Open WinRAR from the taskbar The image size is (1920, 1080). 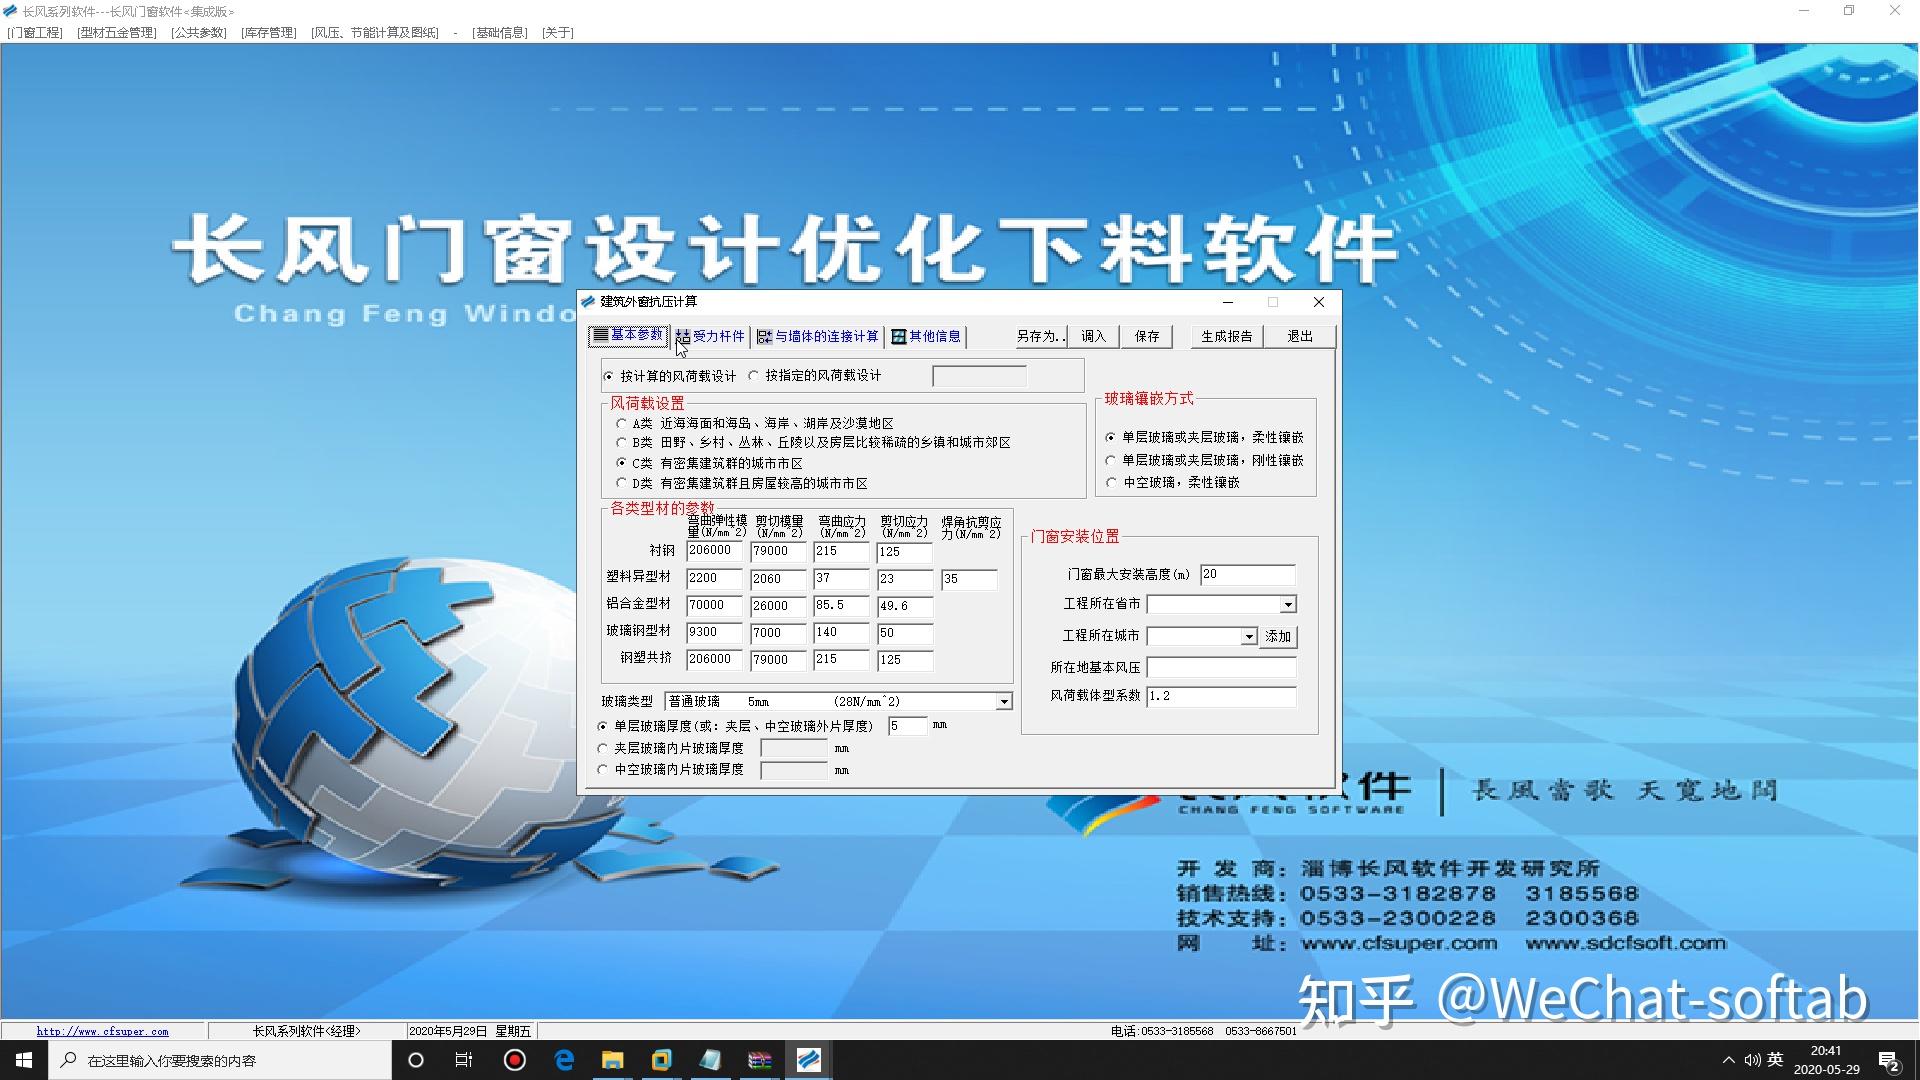(x=760, y=1060)
